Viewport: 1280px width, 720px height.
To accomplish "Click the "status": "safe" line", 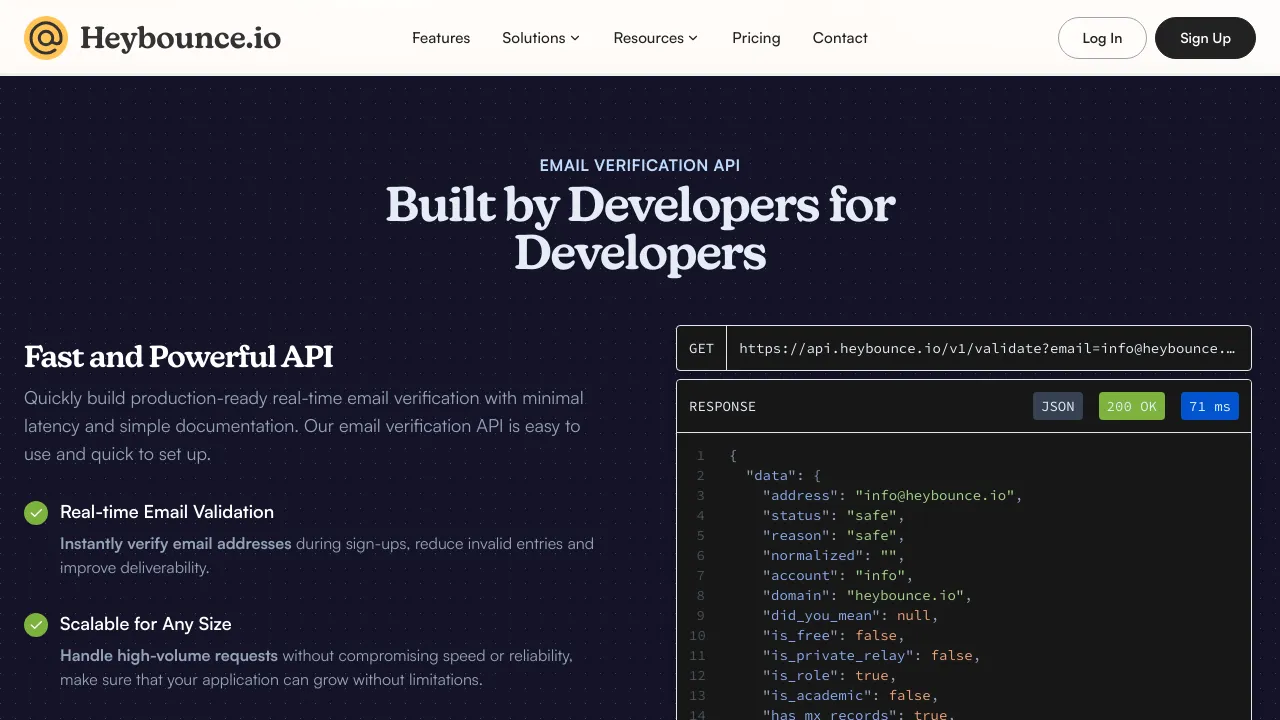I will [833, 515].
